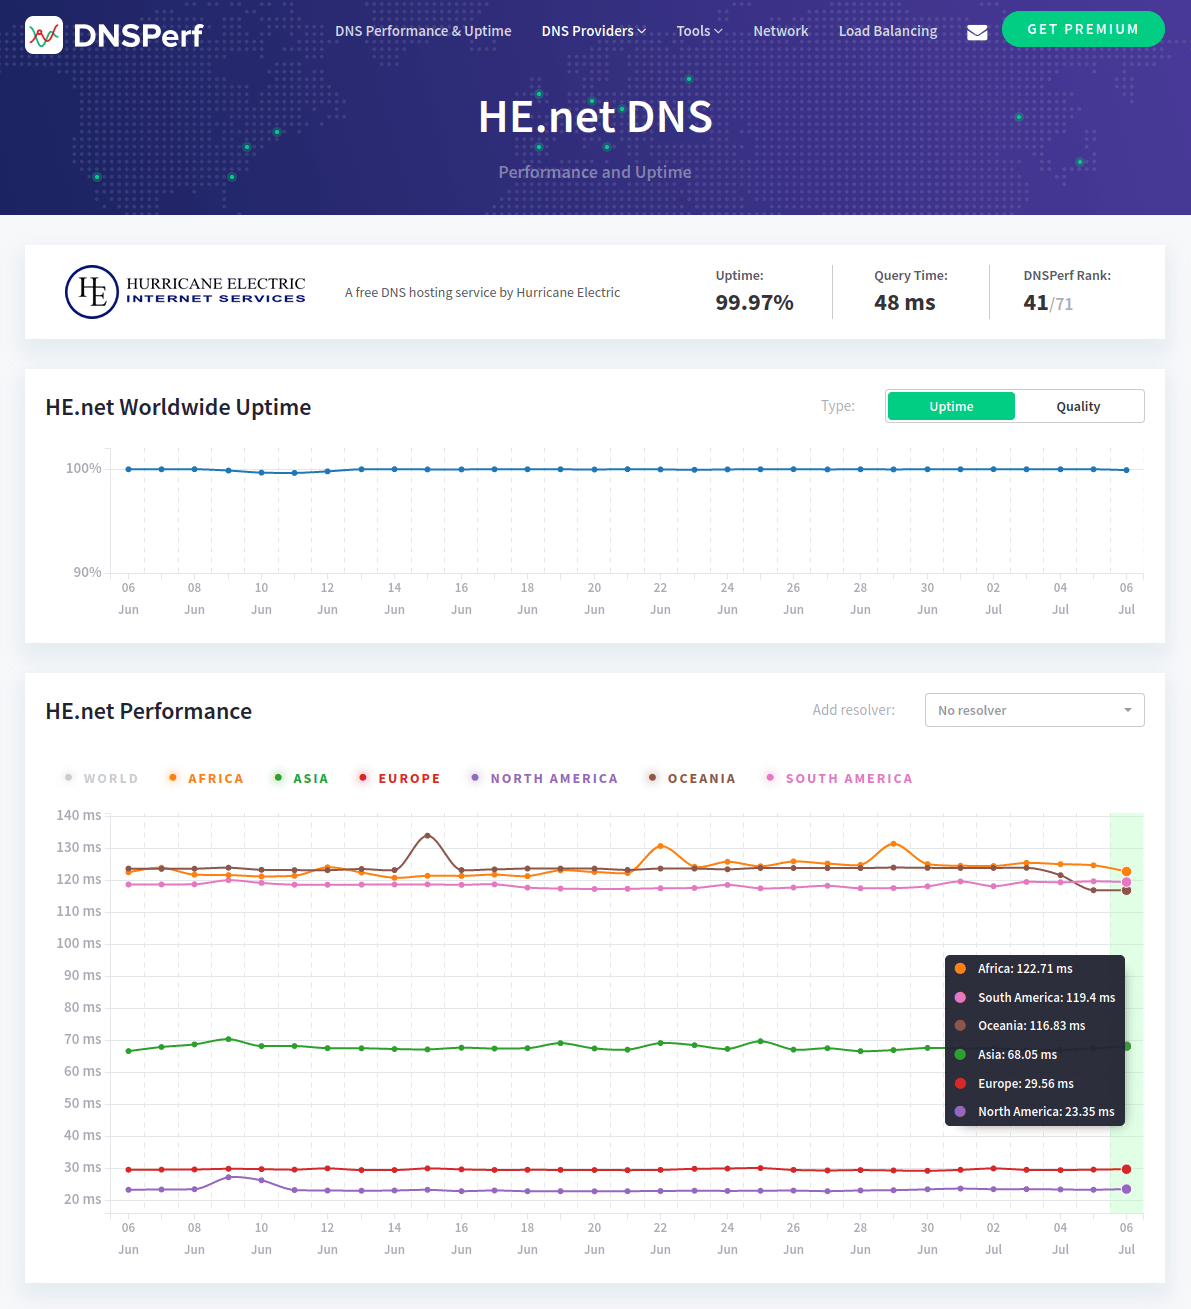Open the No resolver dropdown
This screenshot has height=1309, width=1191.
(x=1034, y=710)
